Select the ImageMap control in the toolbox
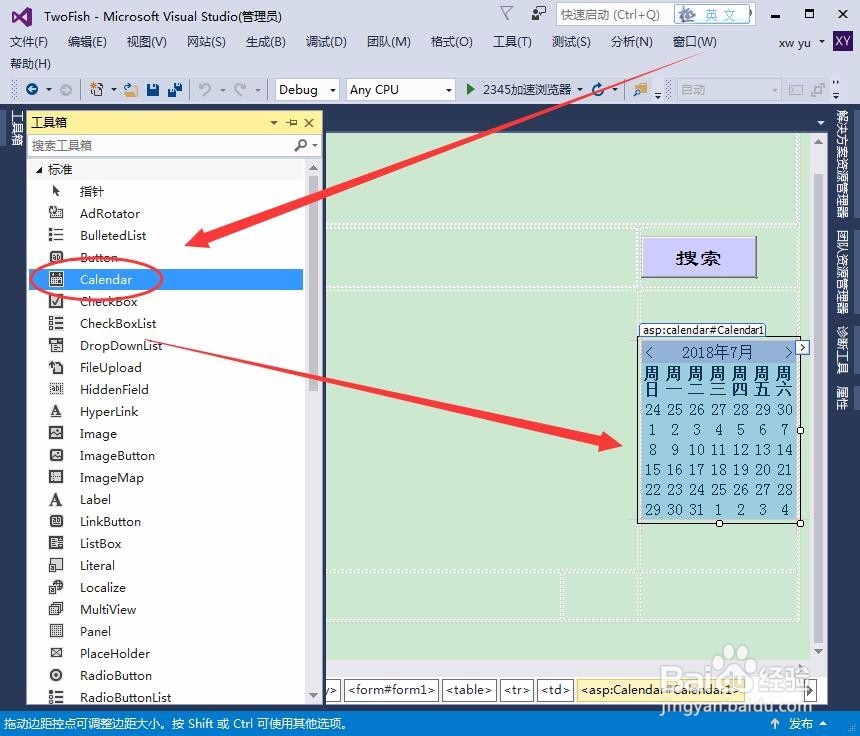Screen dimensions: 860x736 (x=165, y=477)
